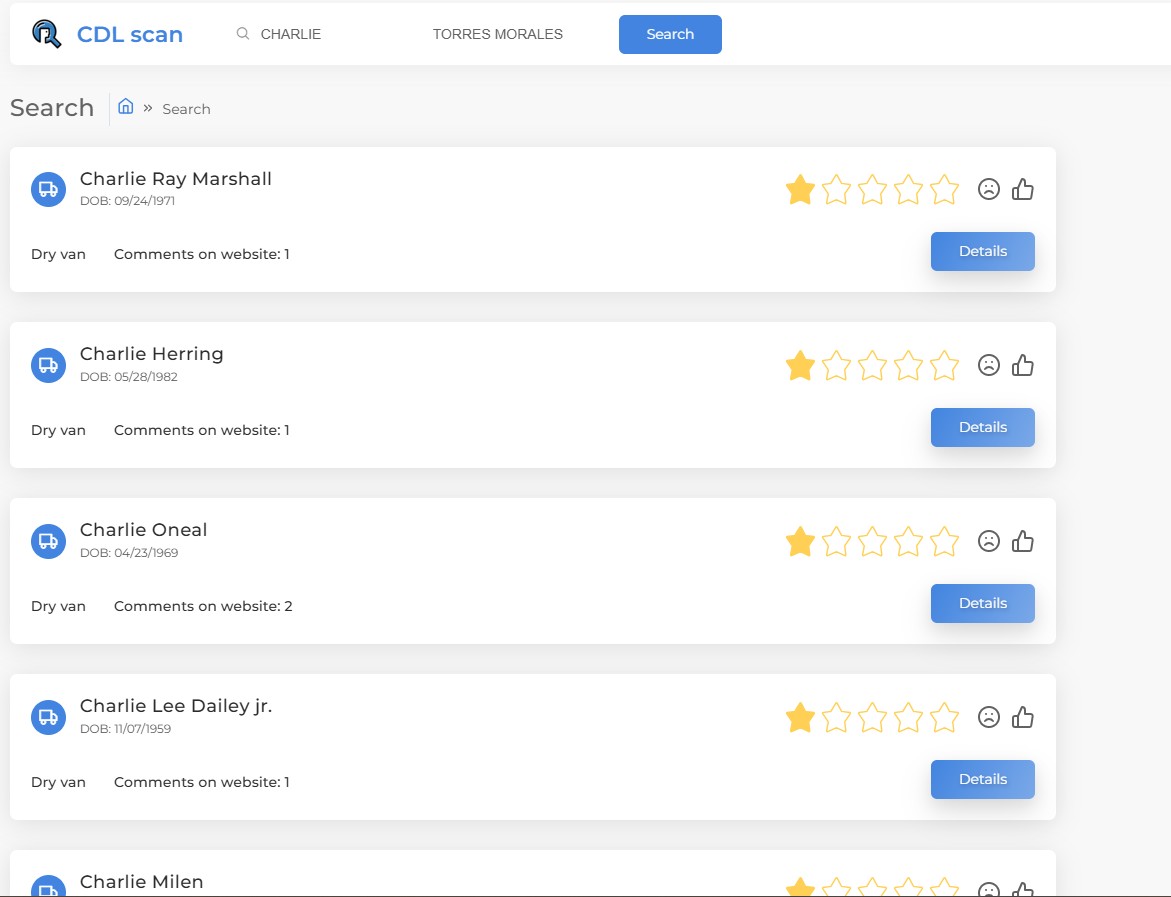Give Charlie Herring a three-star rating
Screen dimensions: 1171x897
pyautogui.click(x=872, y=365)
